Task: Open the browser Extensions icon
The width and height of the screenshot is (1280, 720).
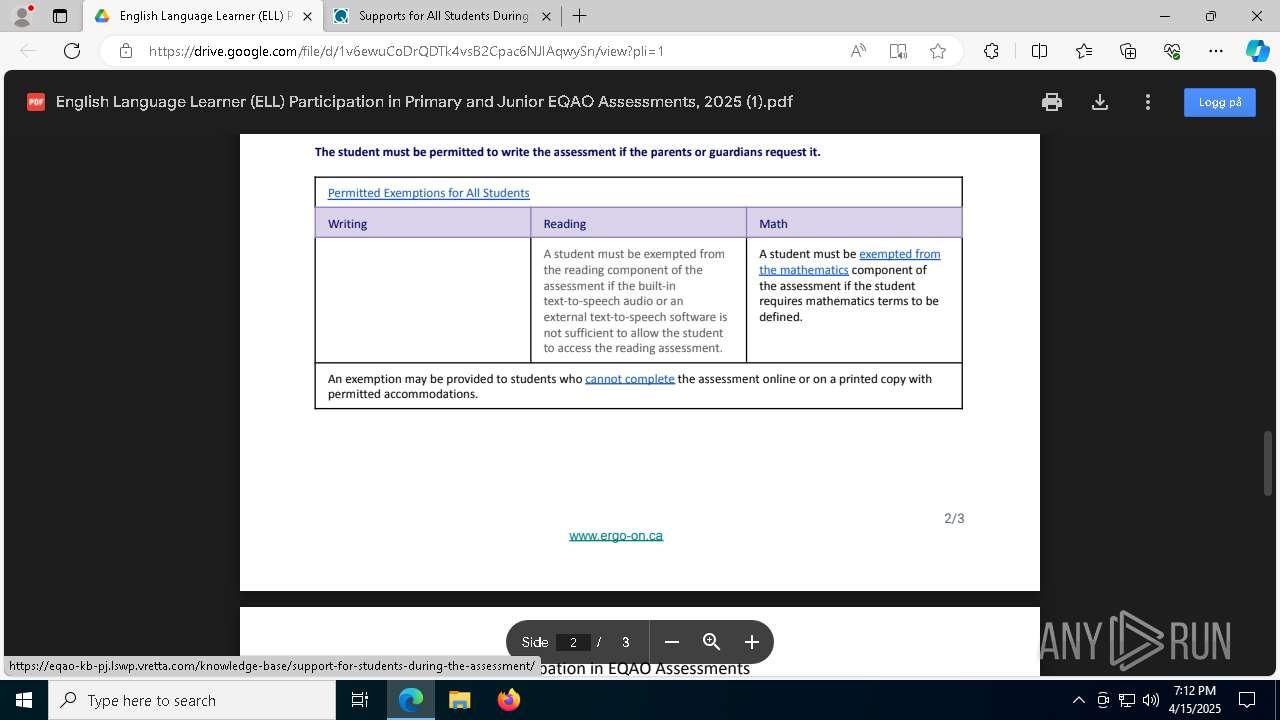Action: coord(991,51)
